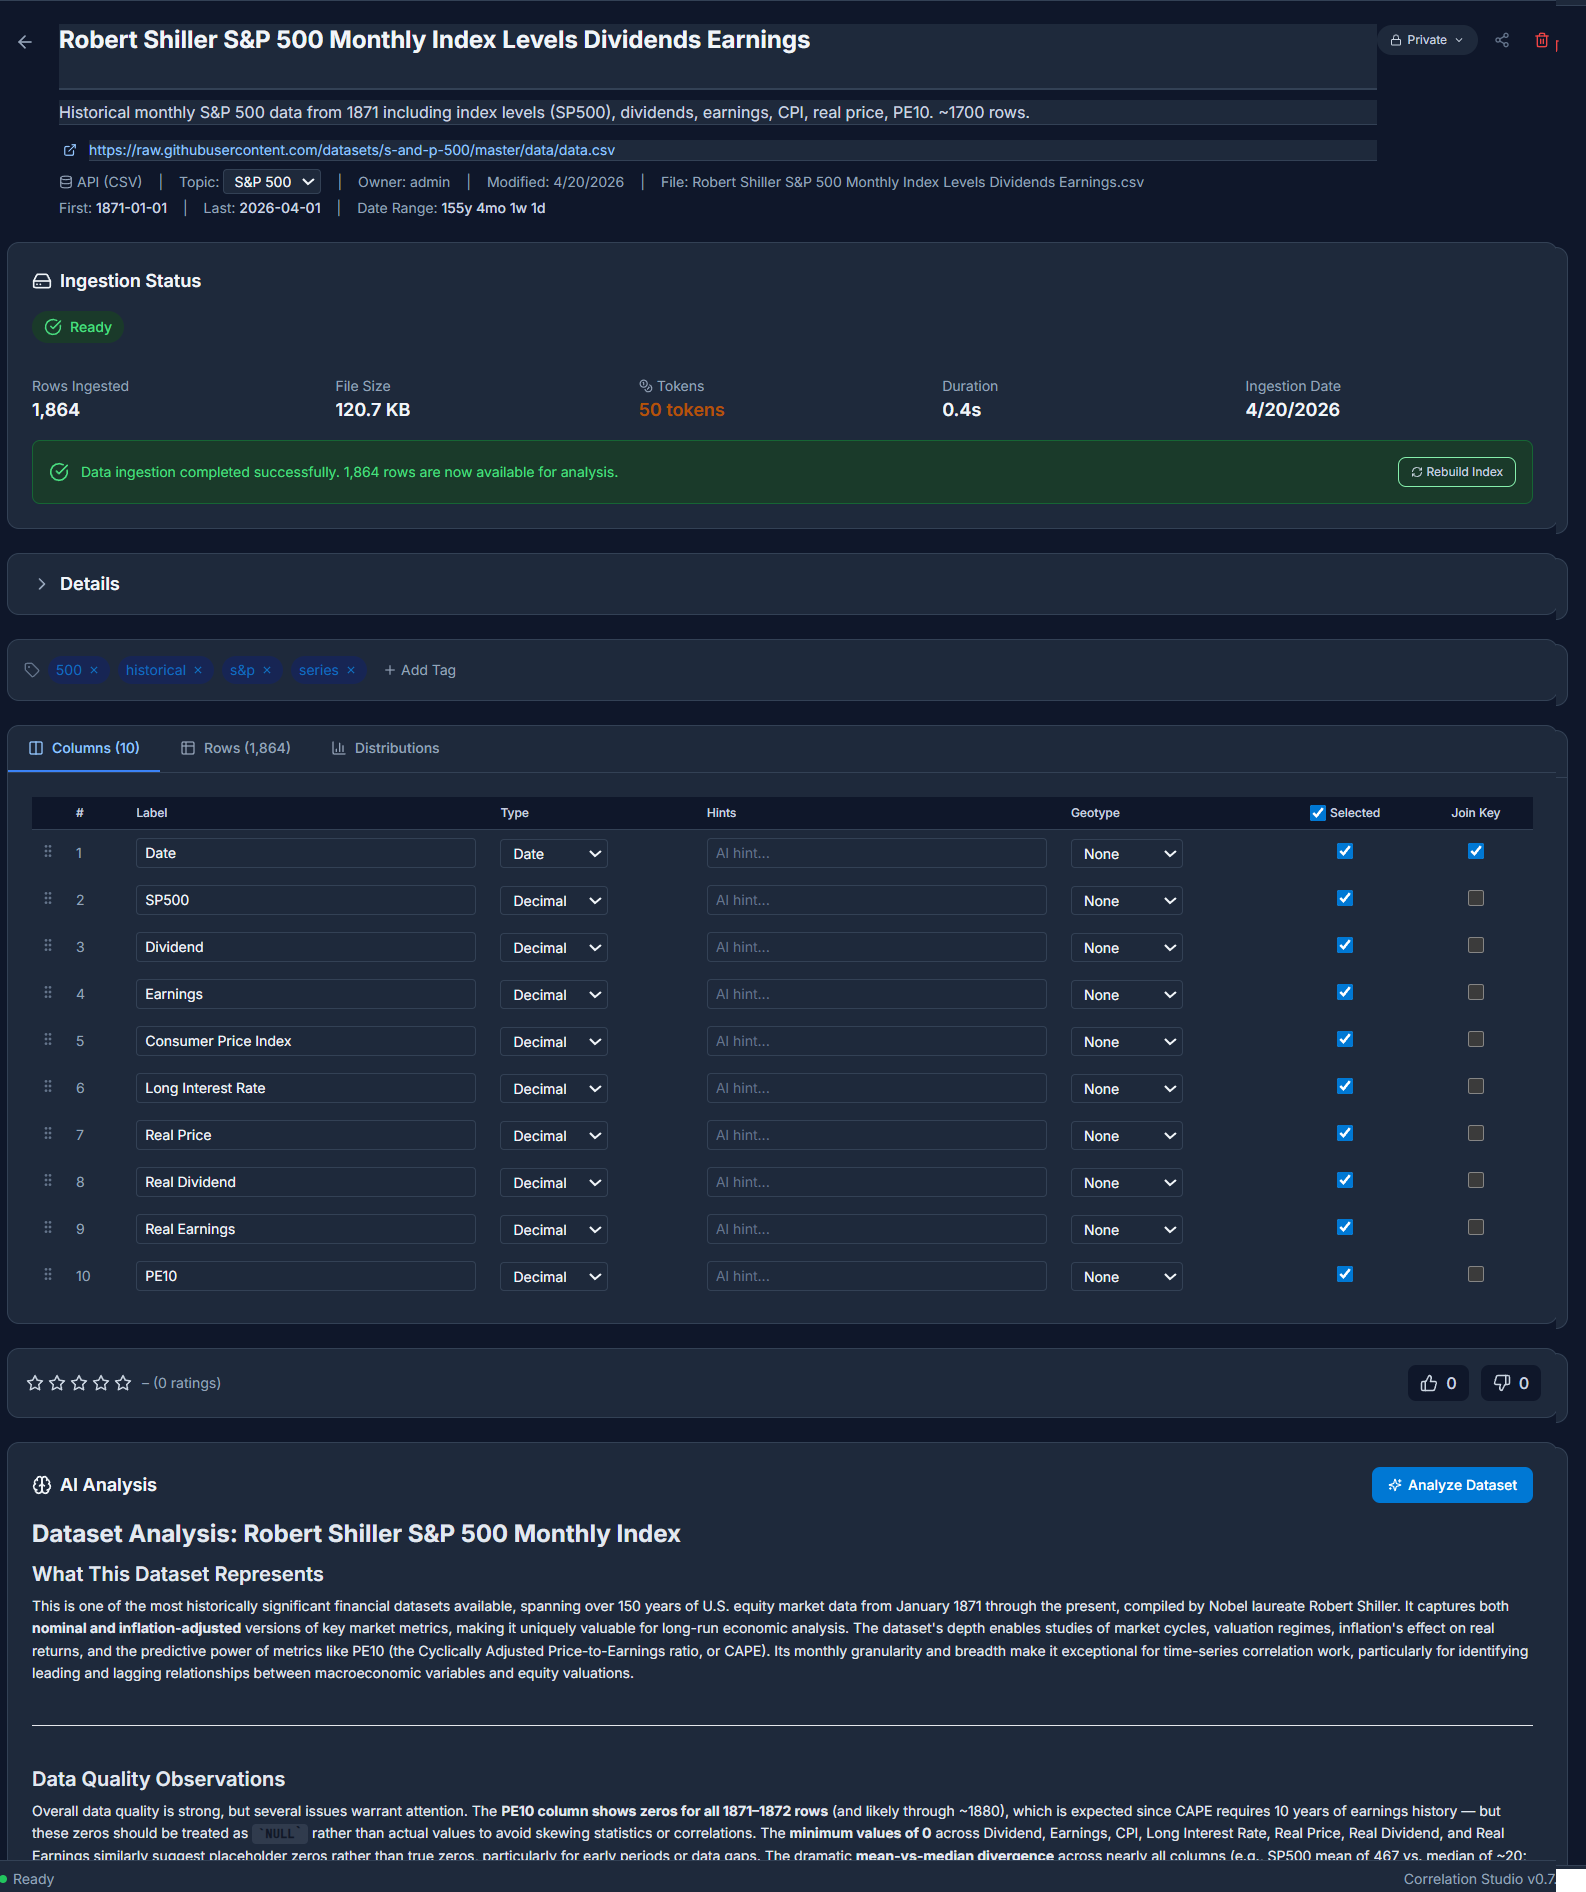Screen dimensions: 1586x1892
Task: Open the Private visibility dropdown
Action: click(x=1427, y=40)
